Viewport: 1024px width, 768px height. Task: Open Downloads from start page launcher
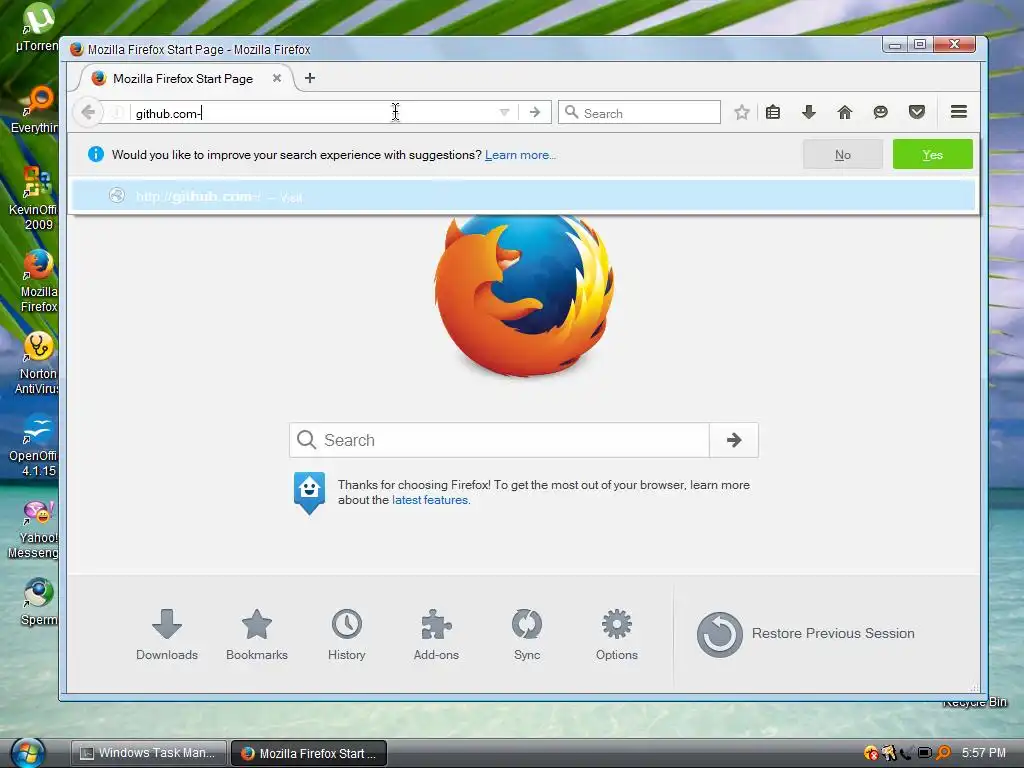[x=167, y=635]
